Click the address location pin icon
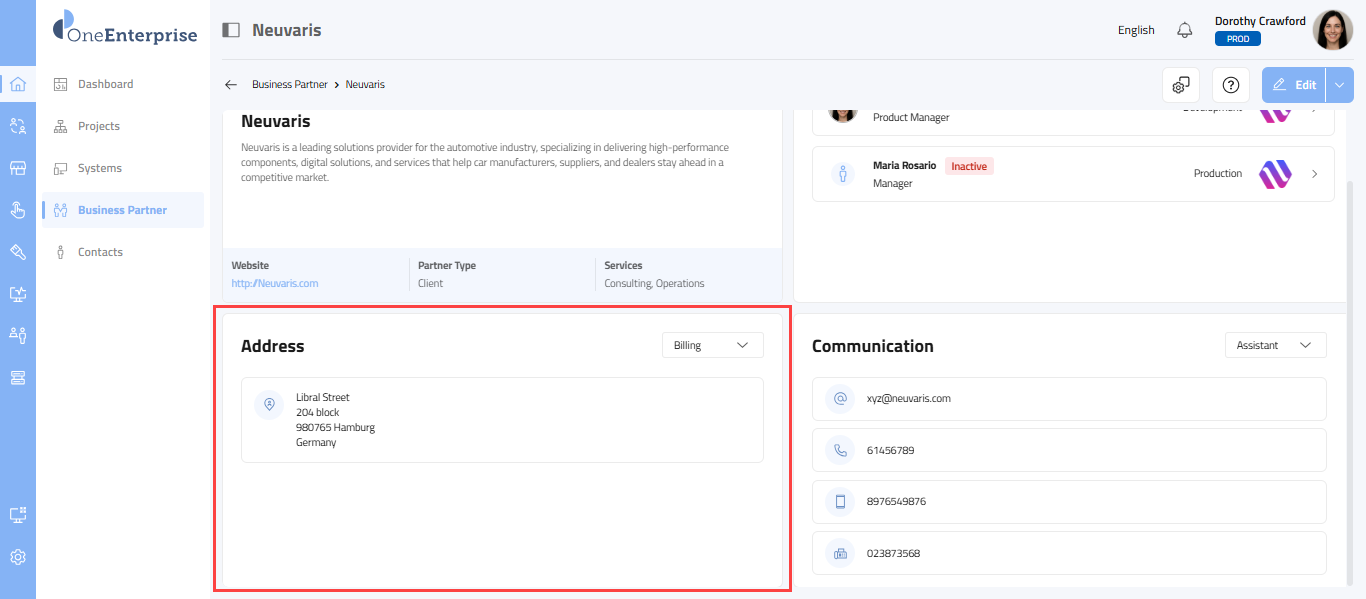Image resolution: width=1366 pixels, height=599 pixels. [269, 405]
